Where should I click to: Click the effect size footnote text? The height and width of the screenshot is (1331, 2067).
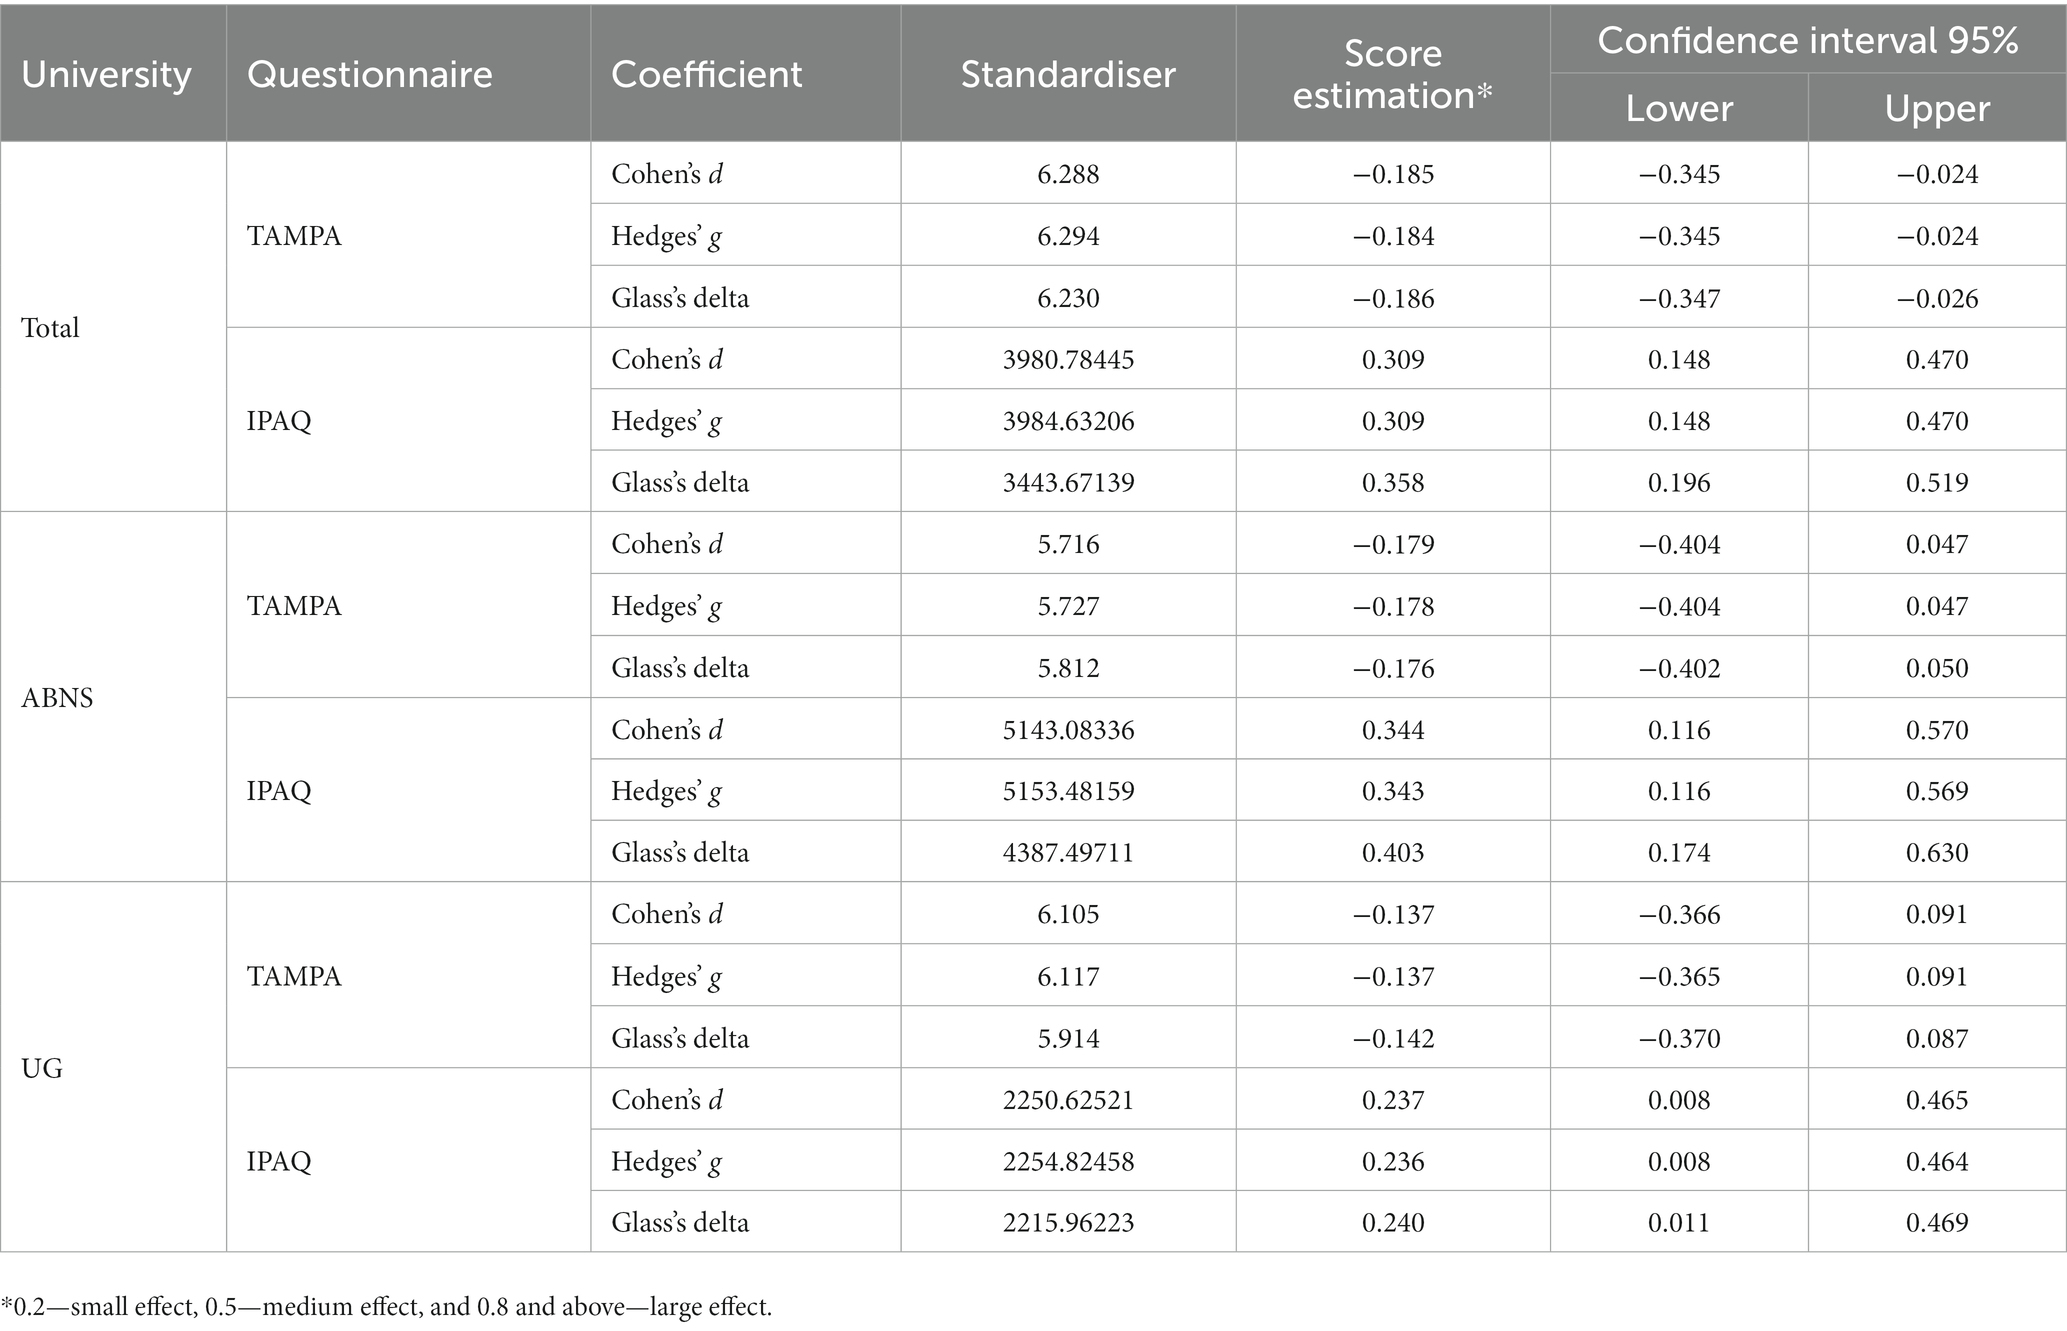pyautogui.click(x=387, y=1306)
